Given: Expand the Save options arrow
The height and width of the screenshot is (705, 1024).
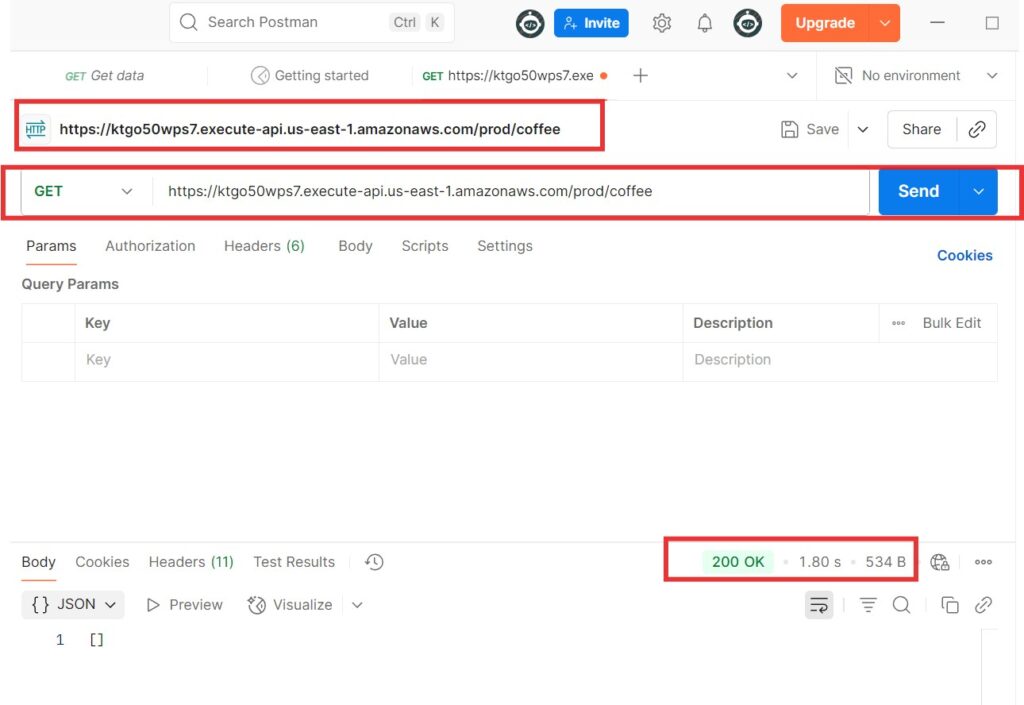Looking at the screenshot, I should tap(862, 129).
